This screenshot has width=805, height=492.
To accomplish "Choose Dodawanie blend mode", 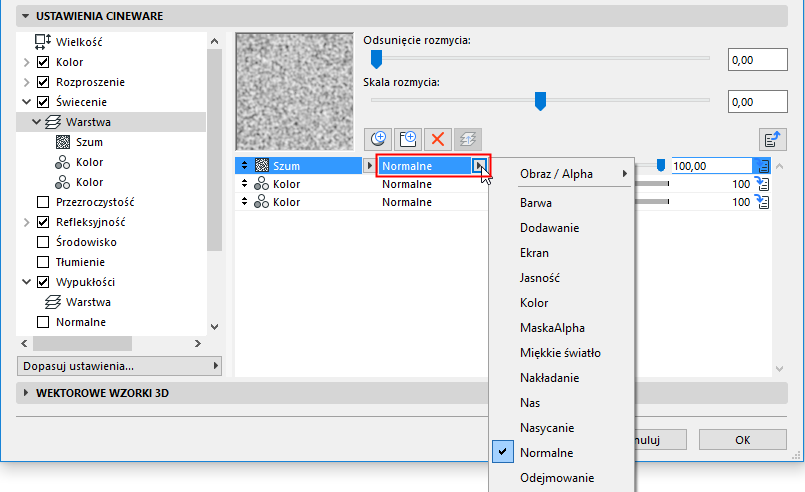I will (562, 228).
